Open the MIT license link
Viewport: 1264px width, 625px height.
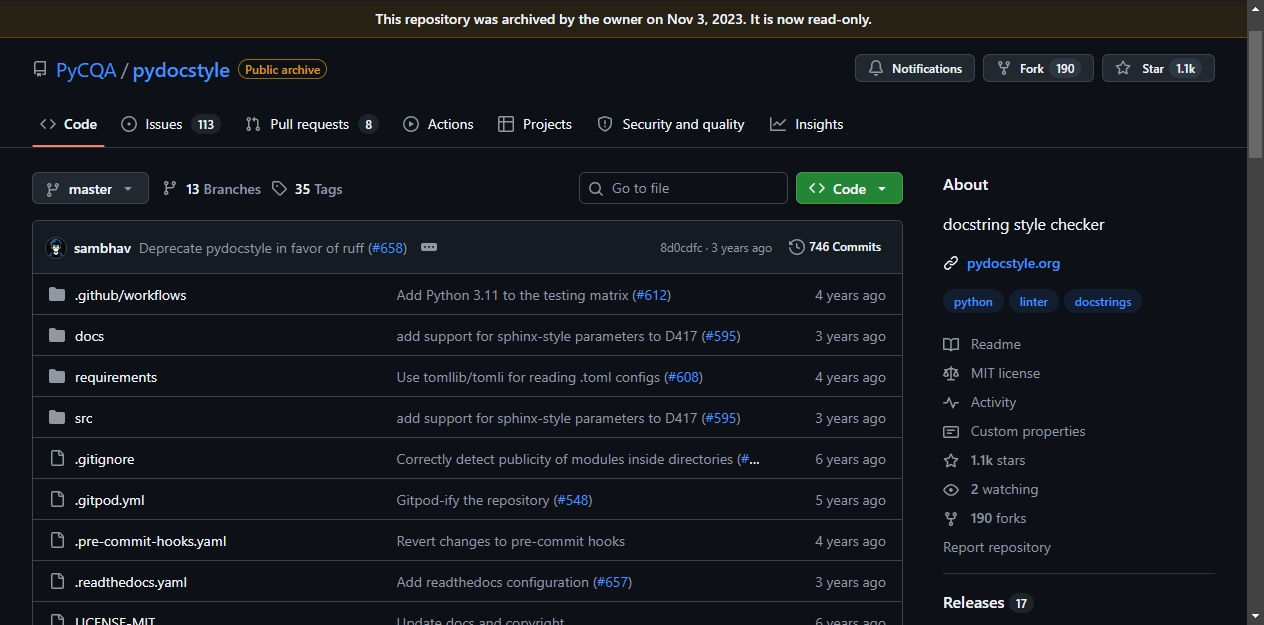click(1005, 373)
